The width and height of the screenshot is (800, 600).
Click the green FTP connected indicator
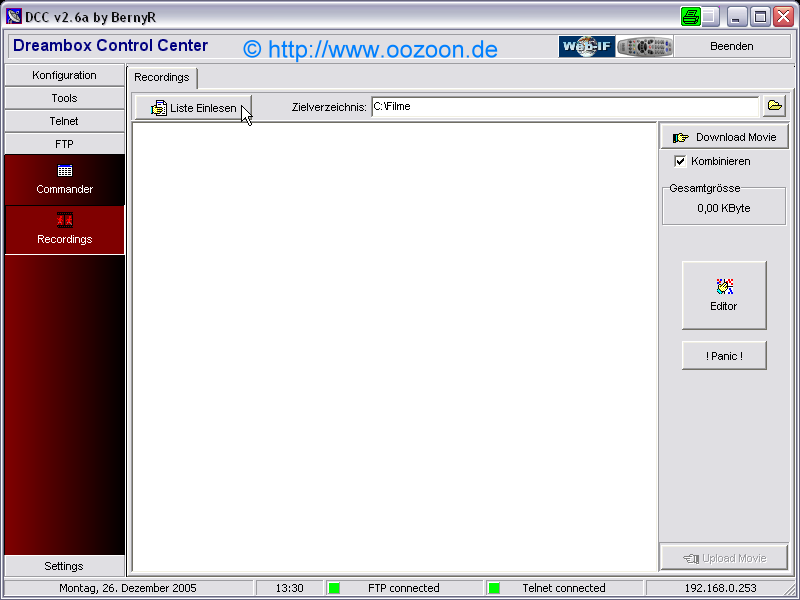pyautogui.click(x=334, y=588)
